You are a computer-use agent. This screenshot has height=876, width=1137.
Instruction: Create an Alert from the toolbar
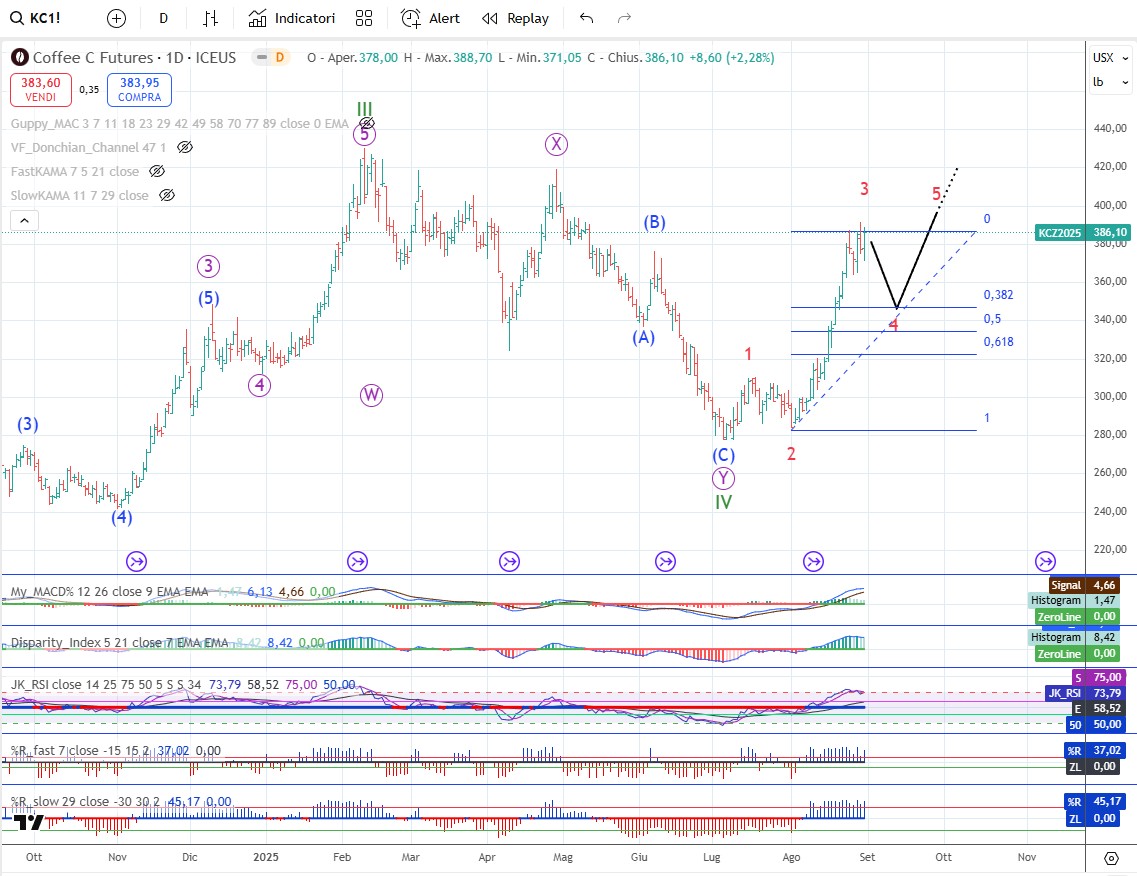[431, 18]
